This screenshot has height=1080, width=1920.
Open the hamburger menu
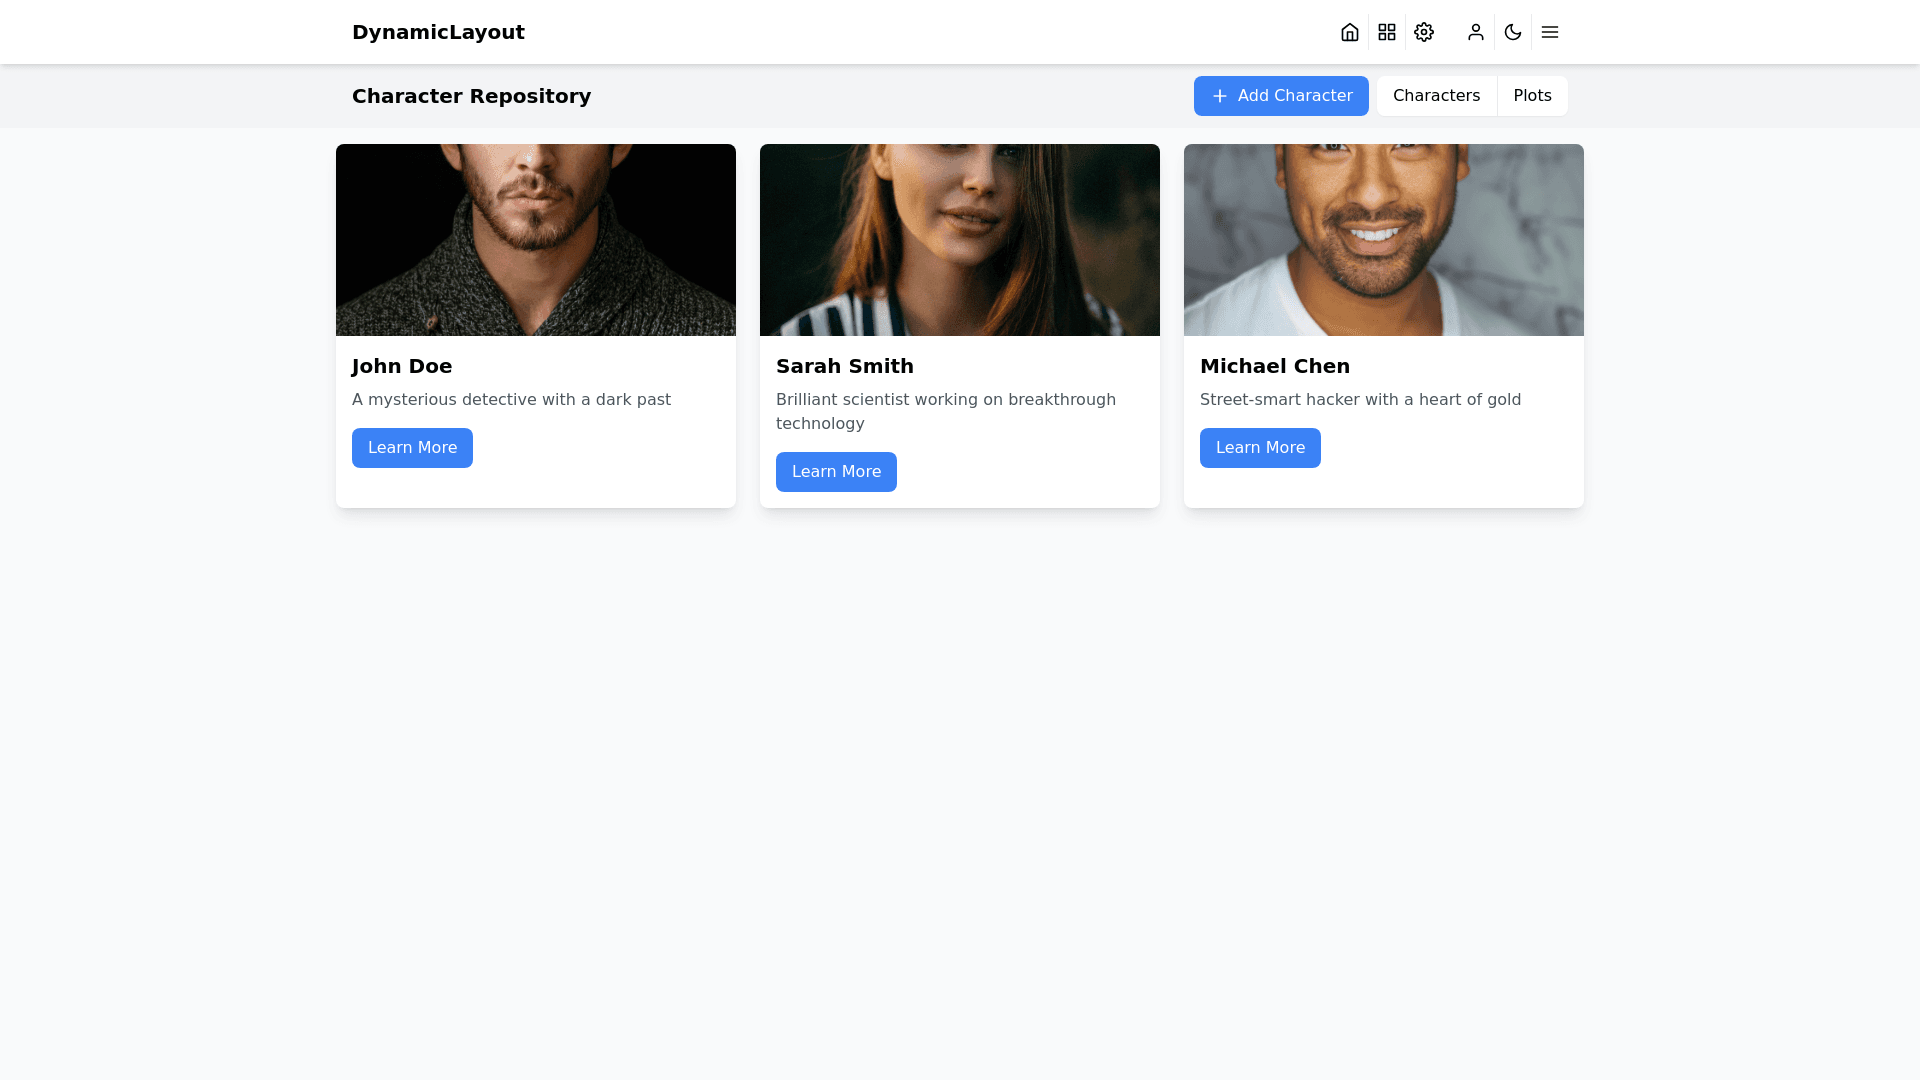coord(1550,32)
